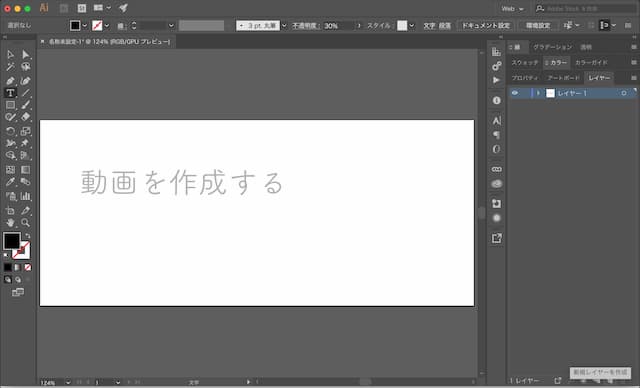Select the レイヤー tab

[599, 78]
